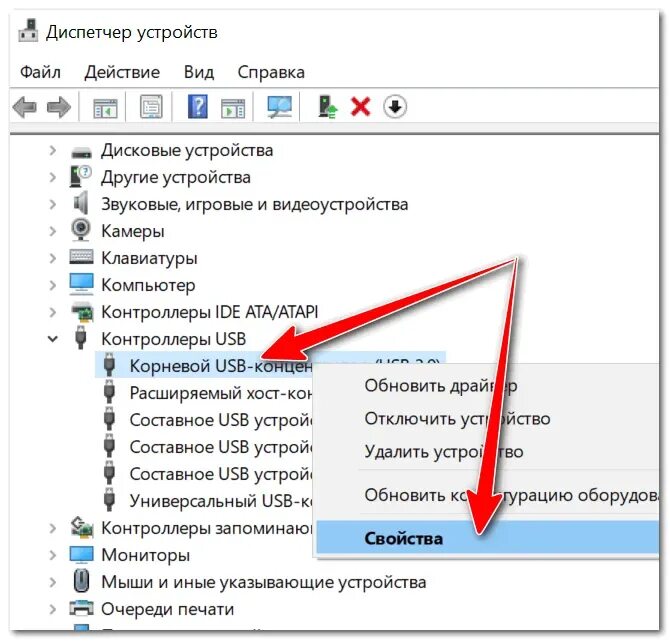Open the Действие menu
Screen dimensions: 670x641
122,72
